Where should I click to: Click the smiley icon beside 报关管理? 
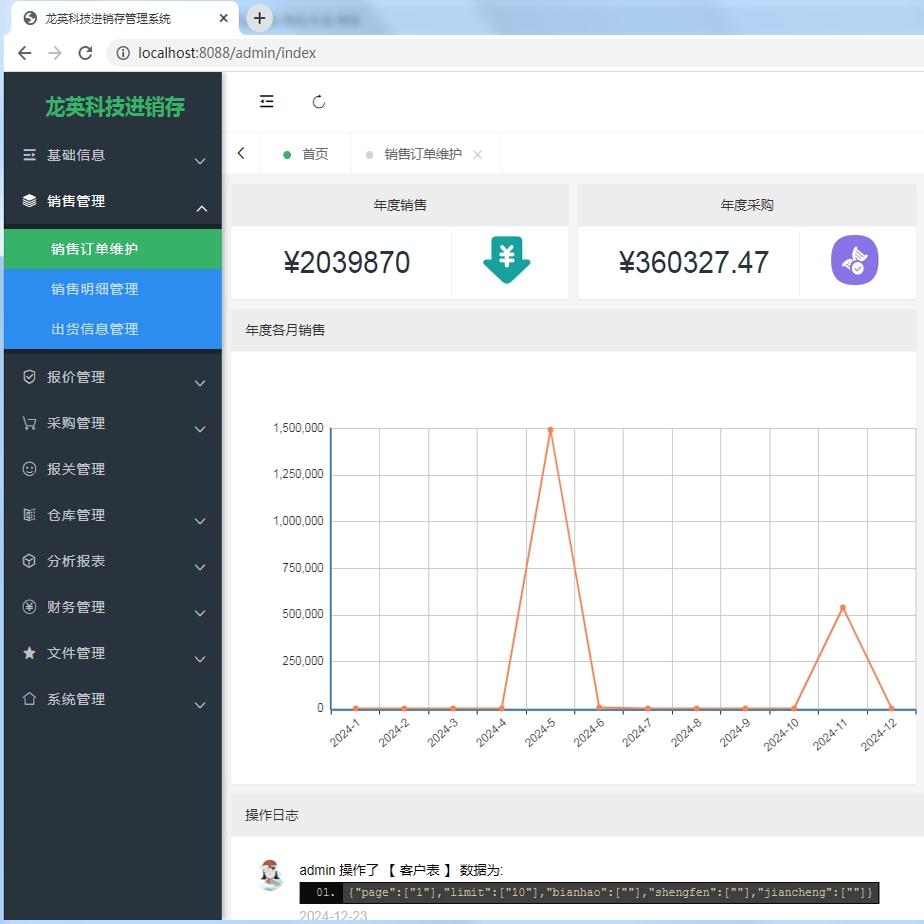pyautogui.click(x=30, y=469)
